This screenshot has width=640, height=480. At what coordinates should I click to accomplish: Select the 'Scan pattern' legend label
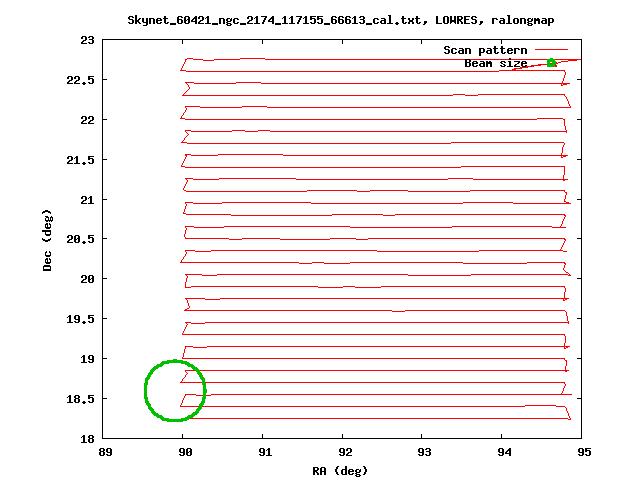pyautogui.click(x=485, y=50)
